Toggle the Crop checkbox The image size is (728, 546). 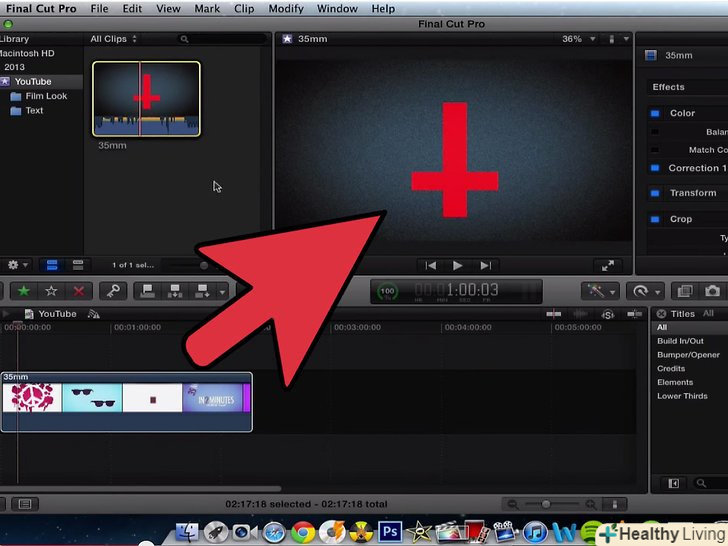click(x=655, y=219)
